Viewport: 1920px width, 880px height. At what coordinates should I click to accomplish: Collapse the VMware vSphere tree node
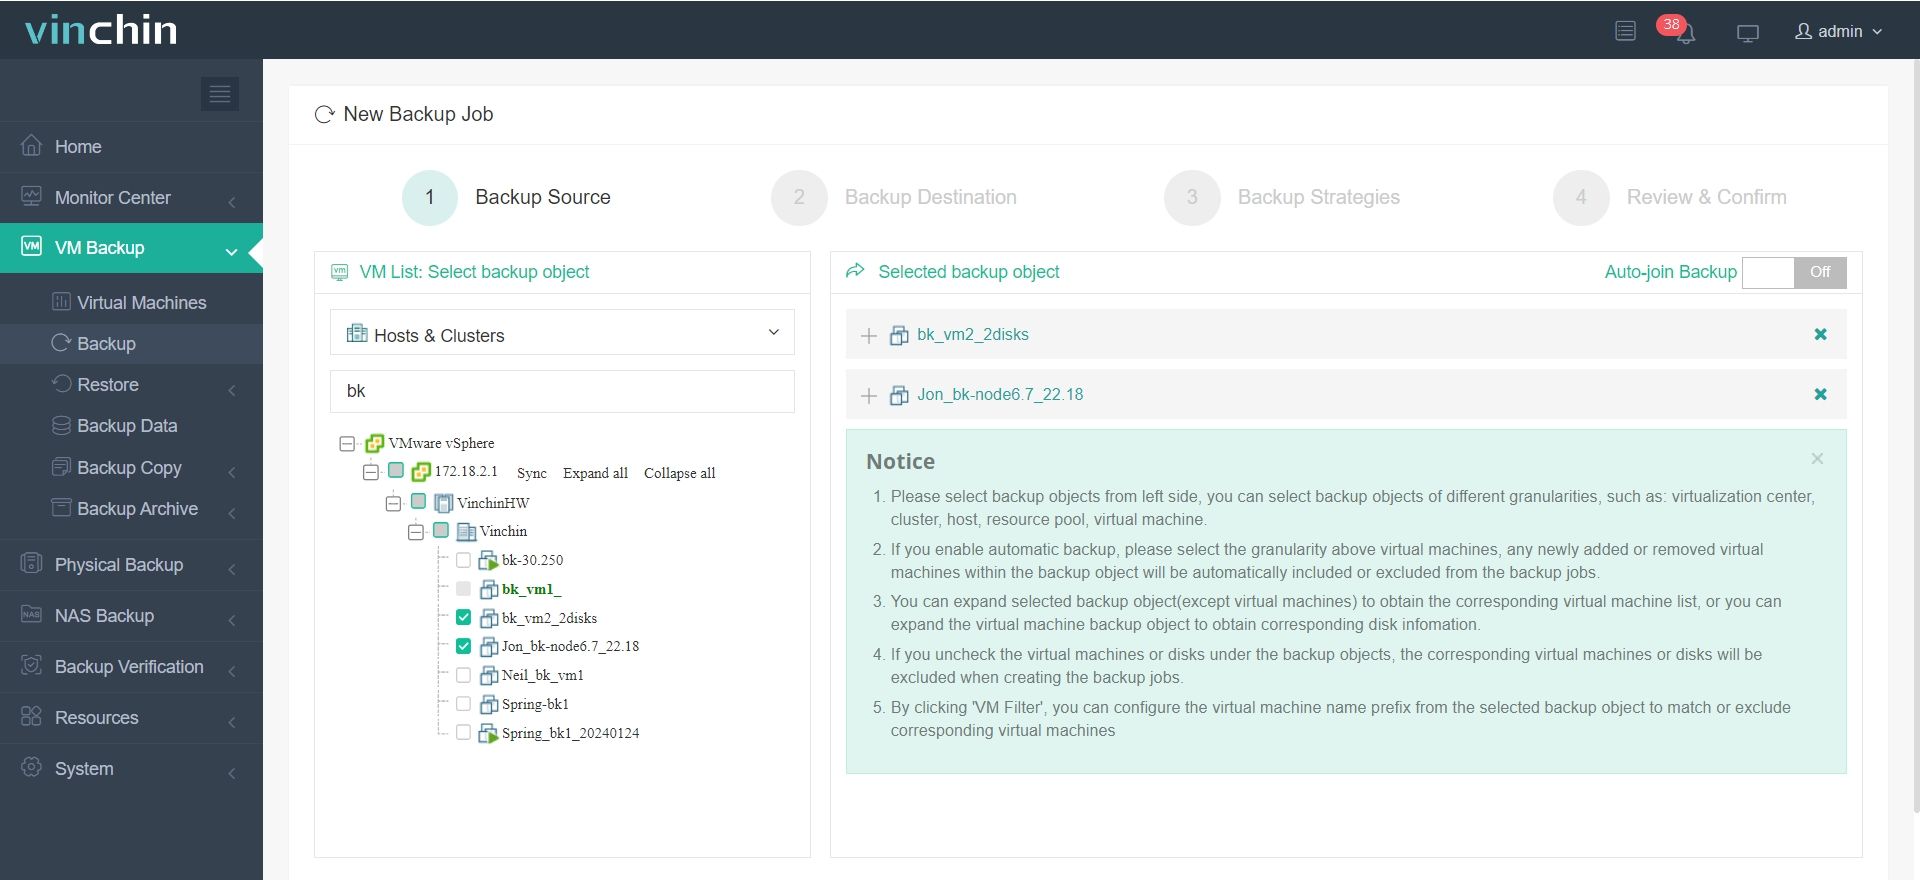[347, 443]
